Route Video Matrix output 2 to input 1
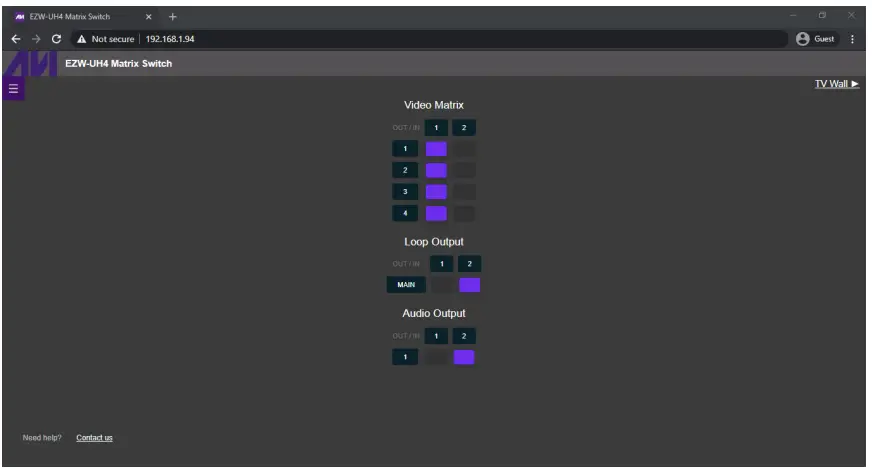 coord(436,170)
